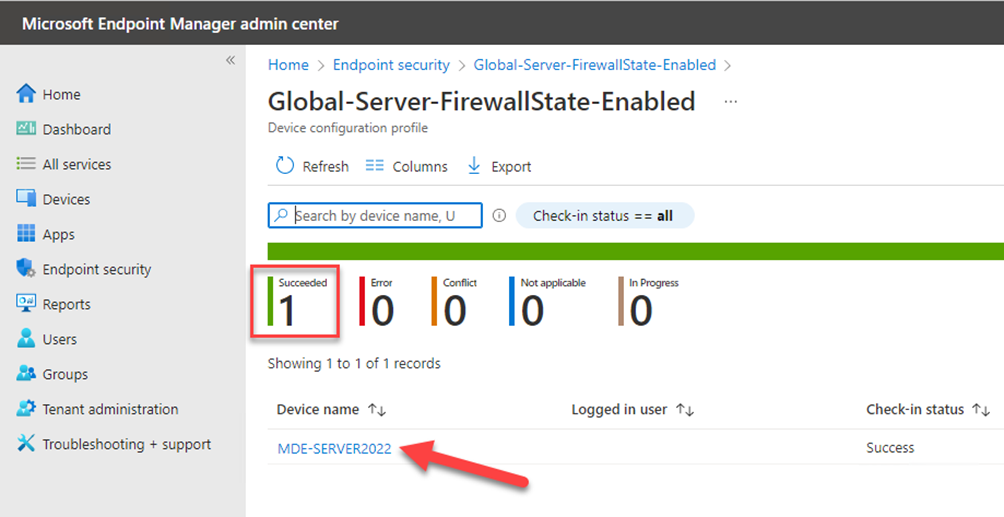Click the All services list icon

point(26,163)
